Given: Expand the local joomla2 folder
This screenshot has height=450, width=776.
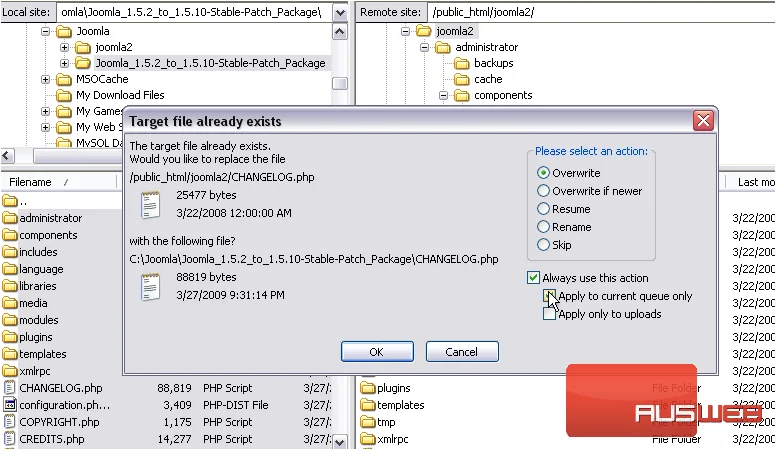Looking at the screenshot, I should pyautogui.click(x=64, y=48).
